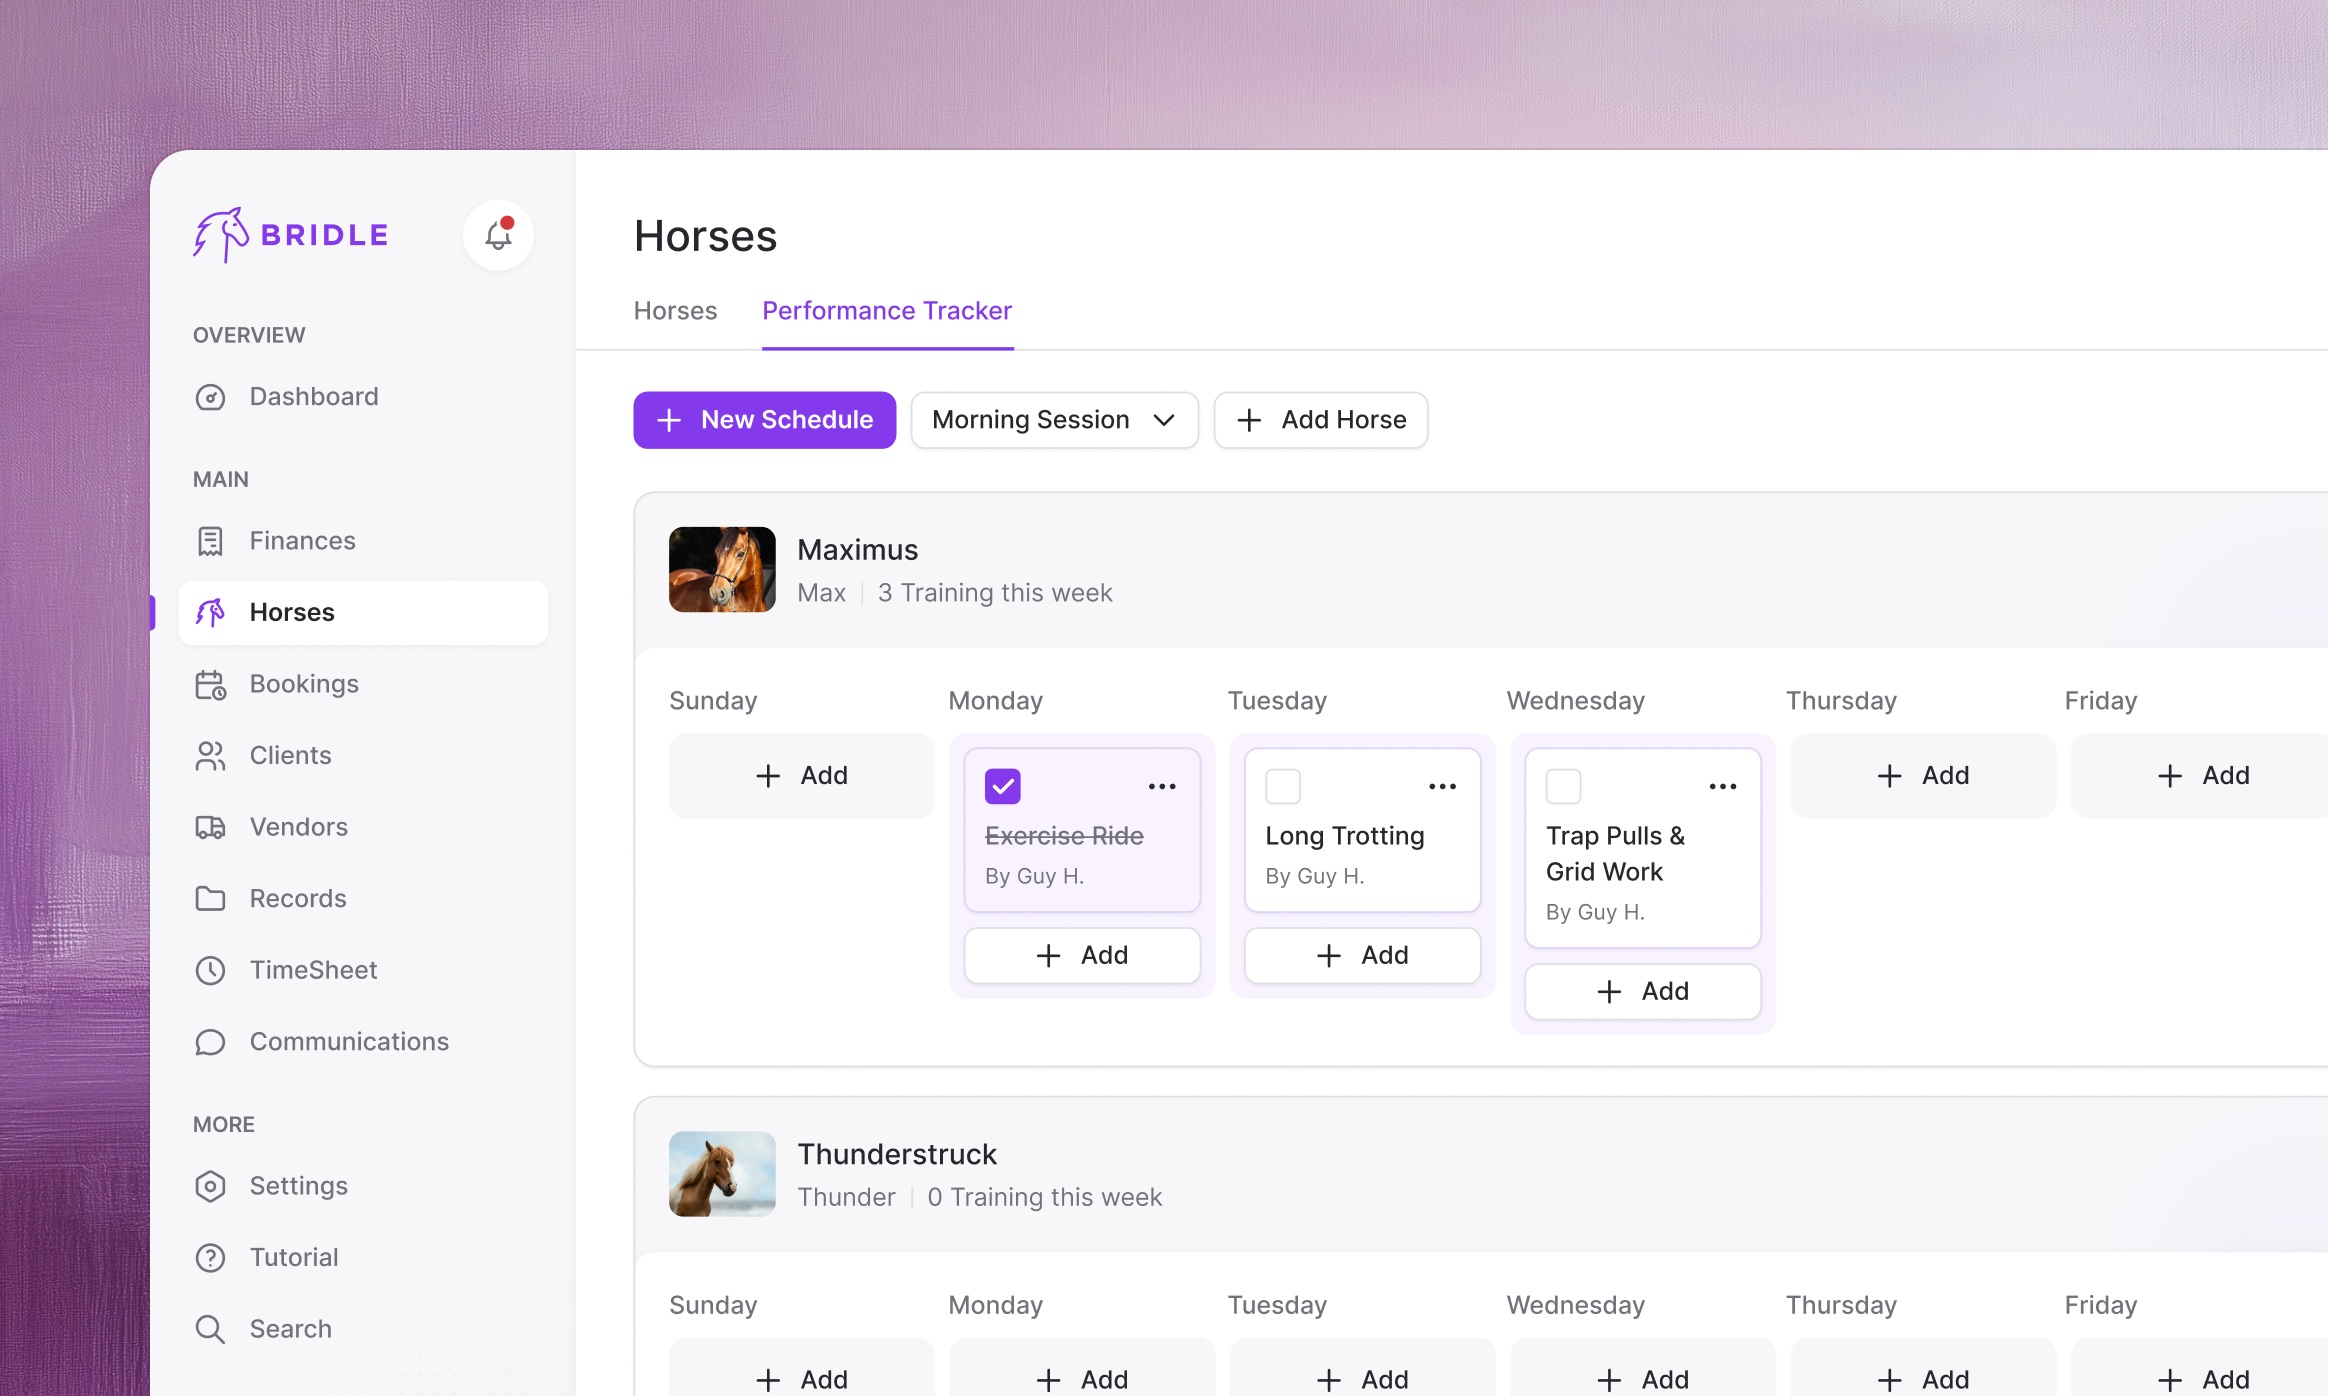2328x1396 pixels.
Task: Open the notifications bell icon
Action: click(498, 235)
